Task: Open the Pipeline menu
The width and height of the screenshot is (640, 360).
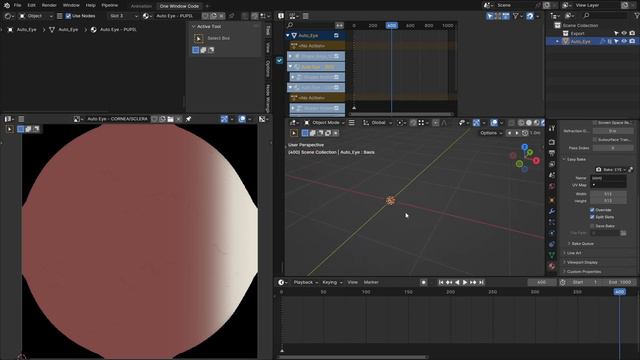Action: click(109, 5)
